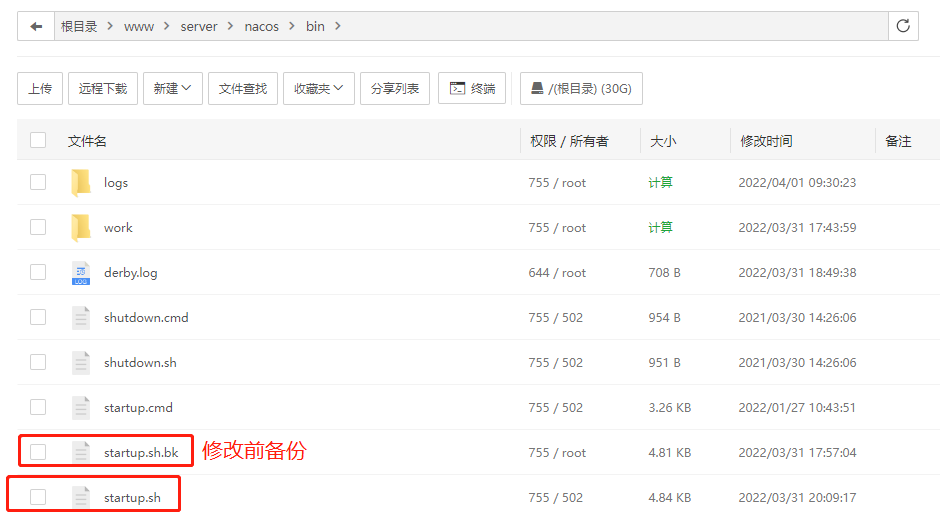Screen dimensions: 940x513
Task: Tick the startup.cmd checkbox
Action: 38,407
